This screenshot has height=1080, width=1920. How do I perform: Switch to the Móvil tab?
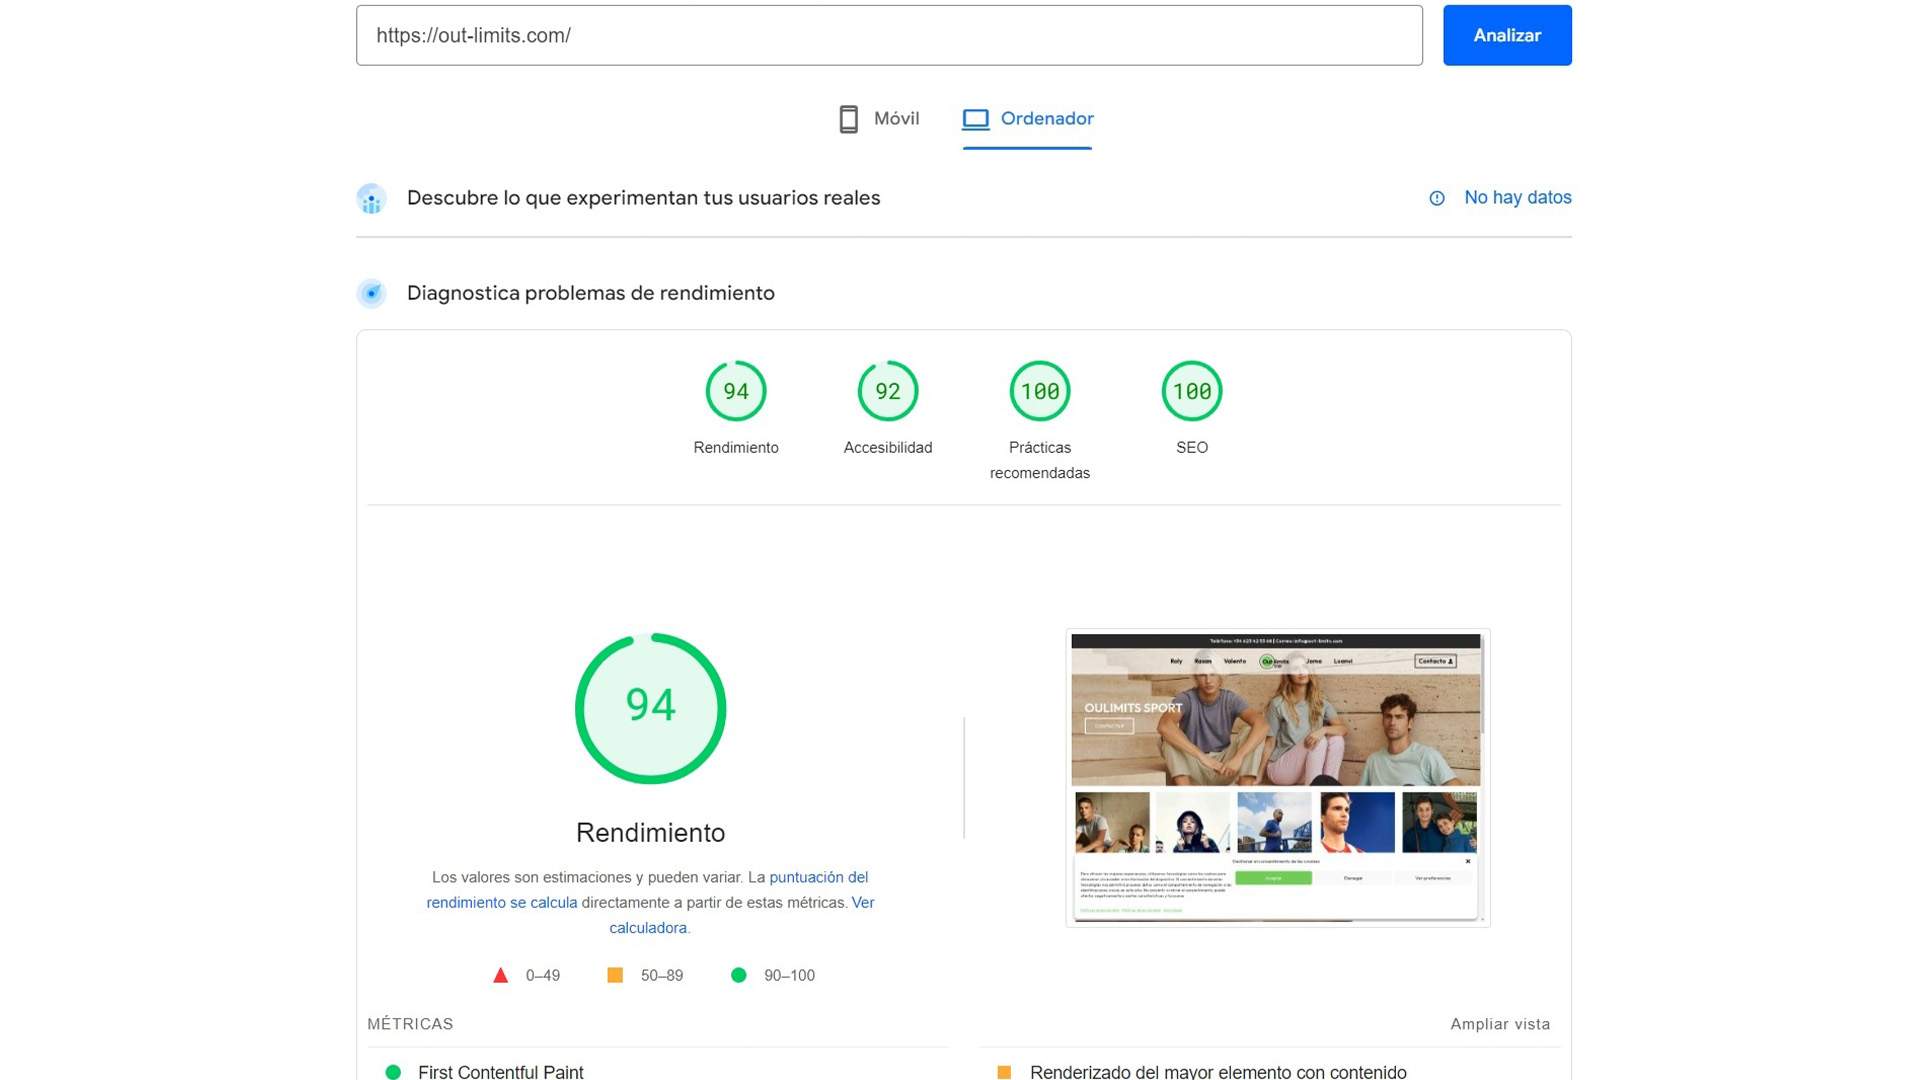pos(879,119)
